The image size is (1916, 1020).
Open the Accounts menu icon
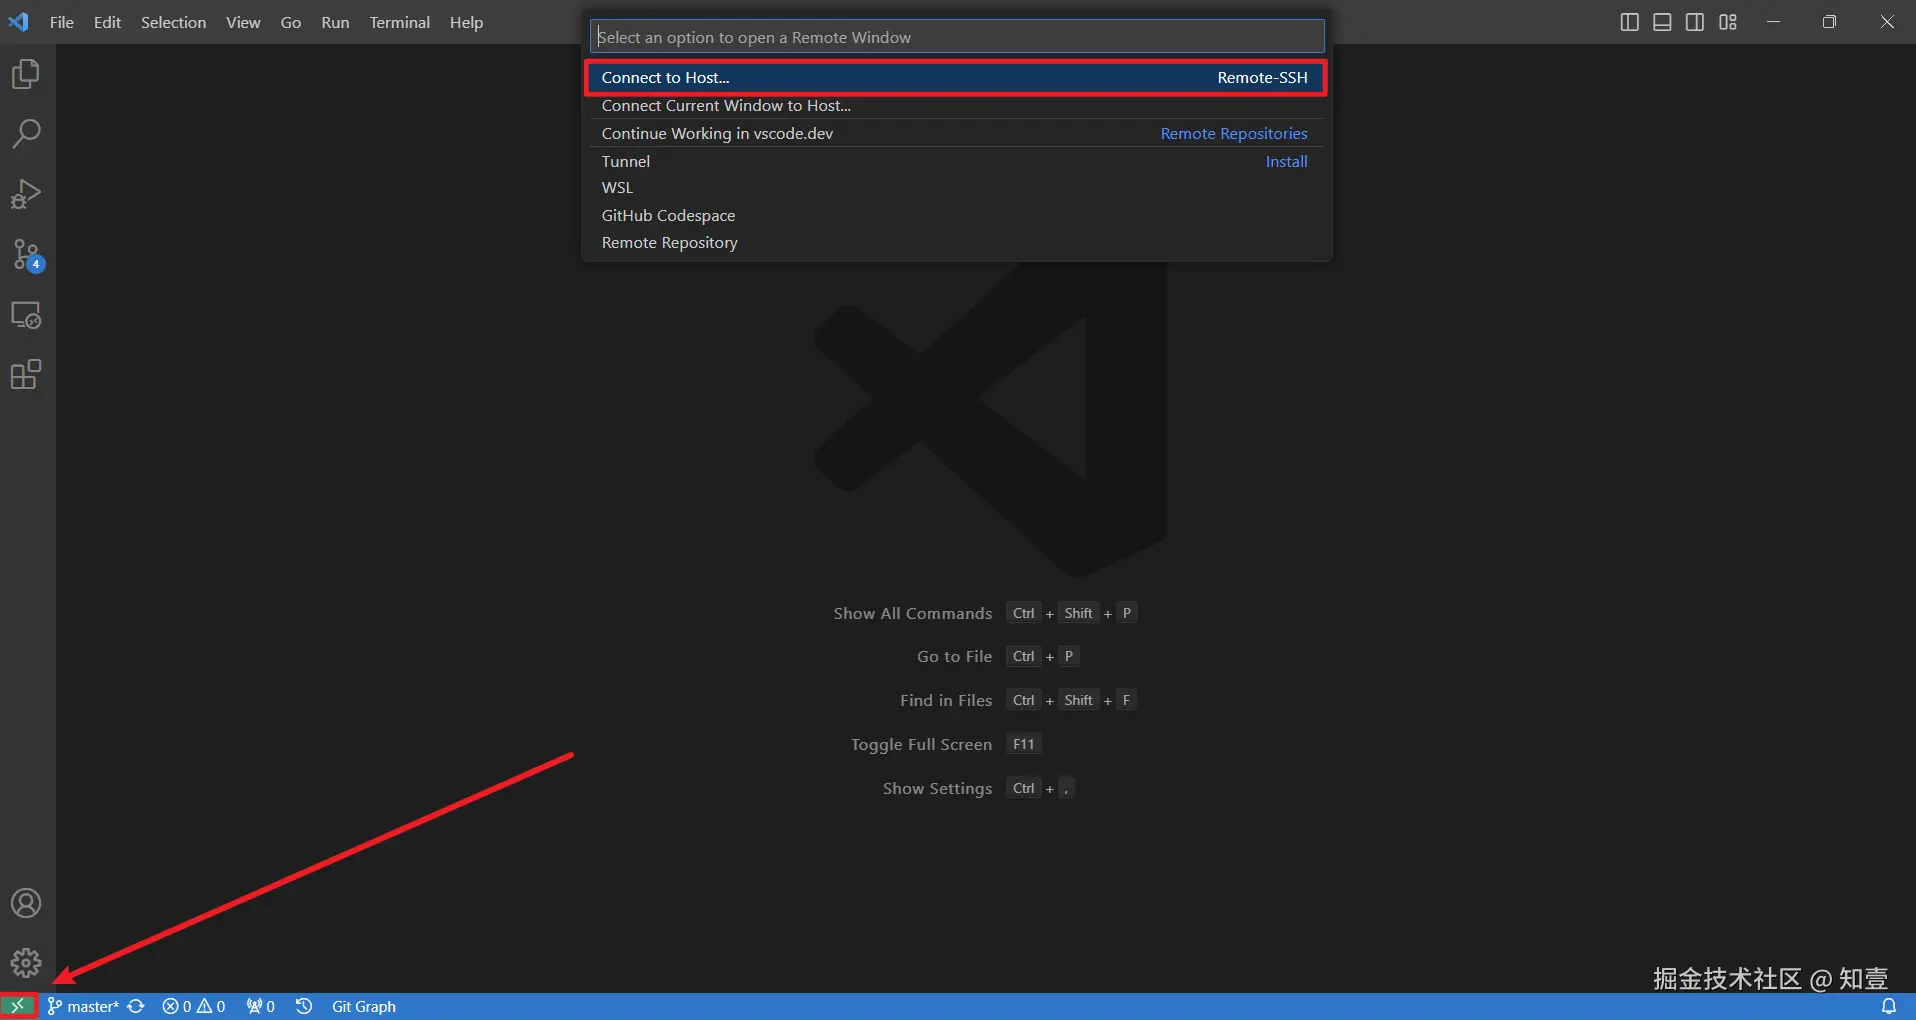(x=26, y=903)
